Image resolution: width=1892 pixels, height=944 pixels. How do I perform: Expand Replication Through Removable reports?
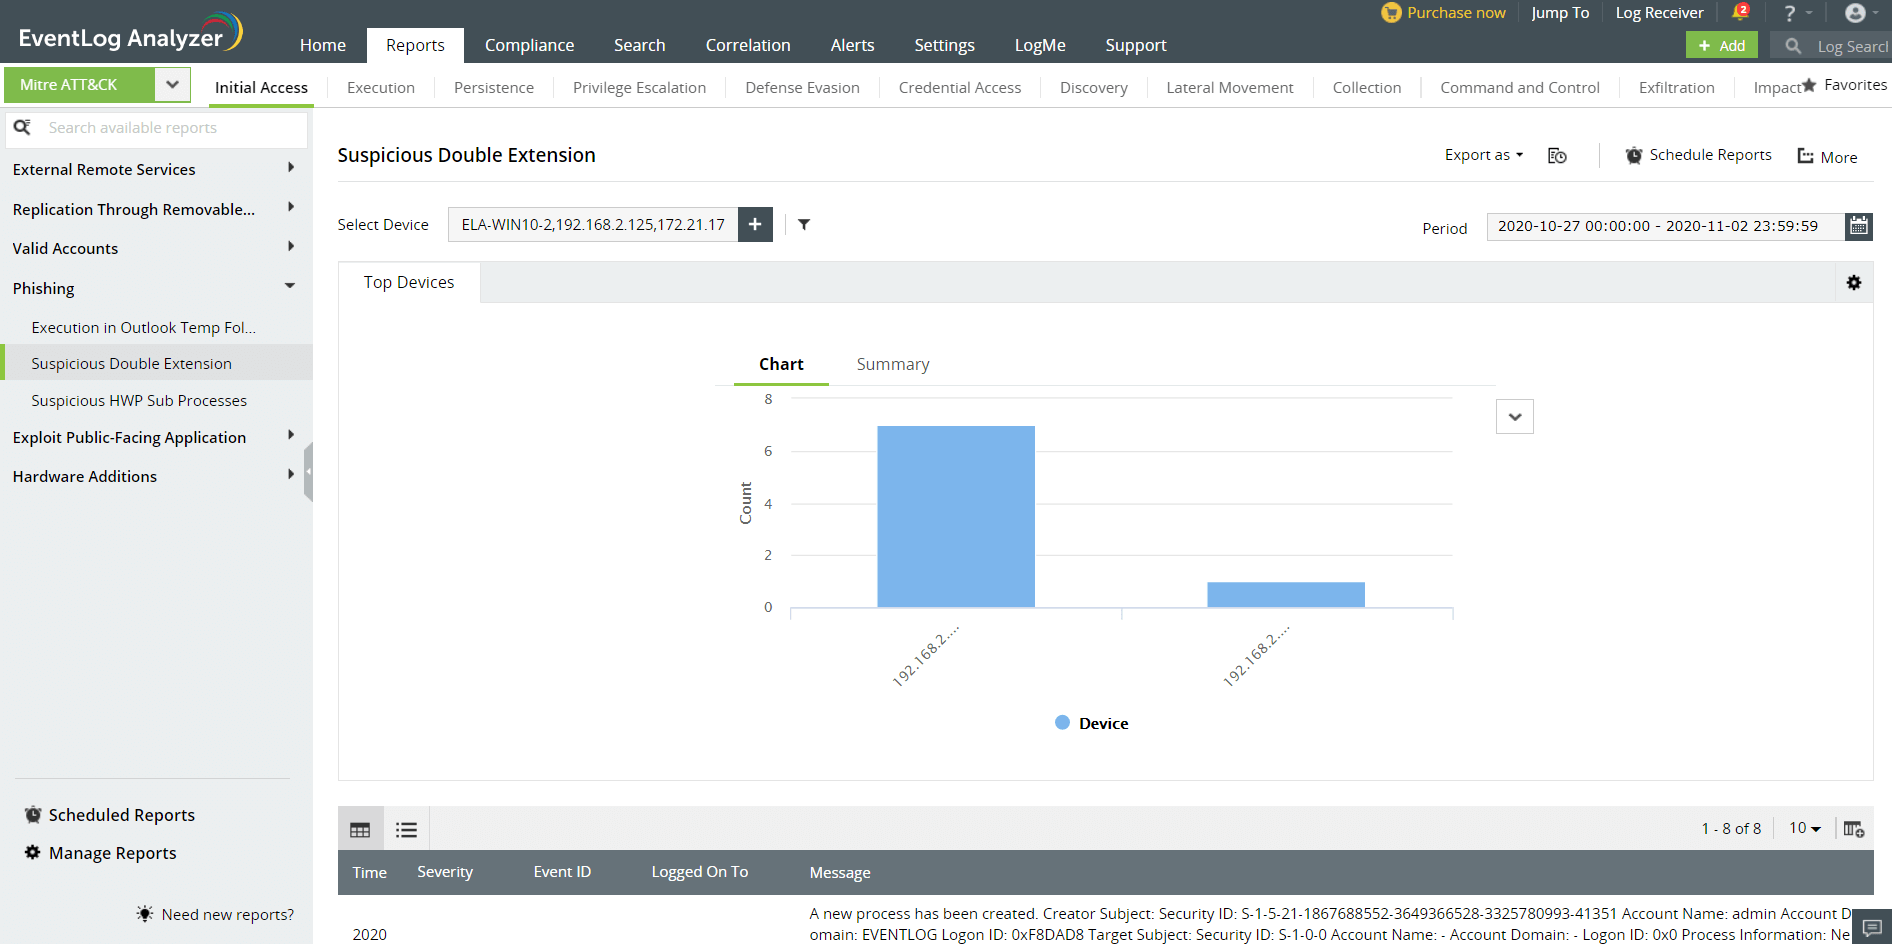[291, 207]
